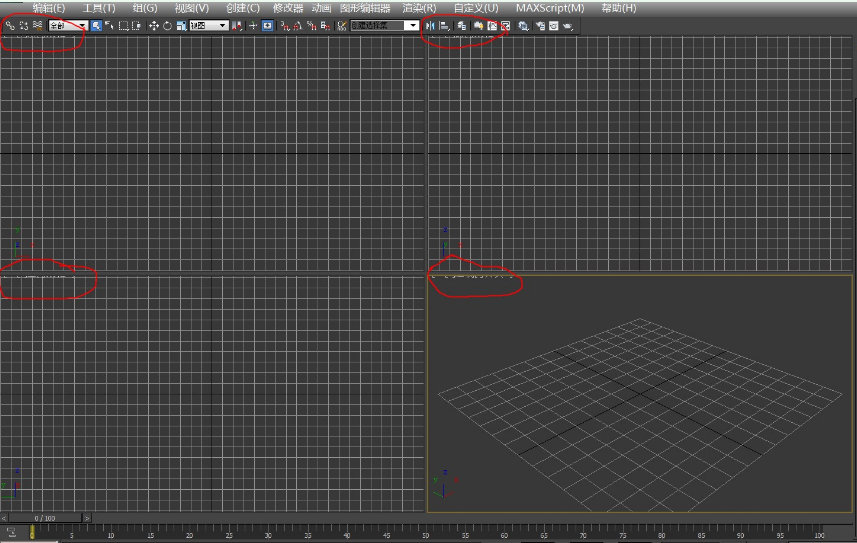This screenshot has height=543, width=857.
Task: Toggle Angle Snap
Action: tap(298, 26)
